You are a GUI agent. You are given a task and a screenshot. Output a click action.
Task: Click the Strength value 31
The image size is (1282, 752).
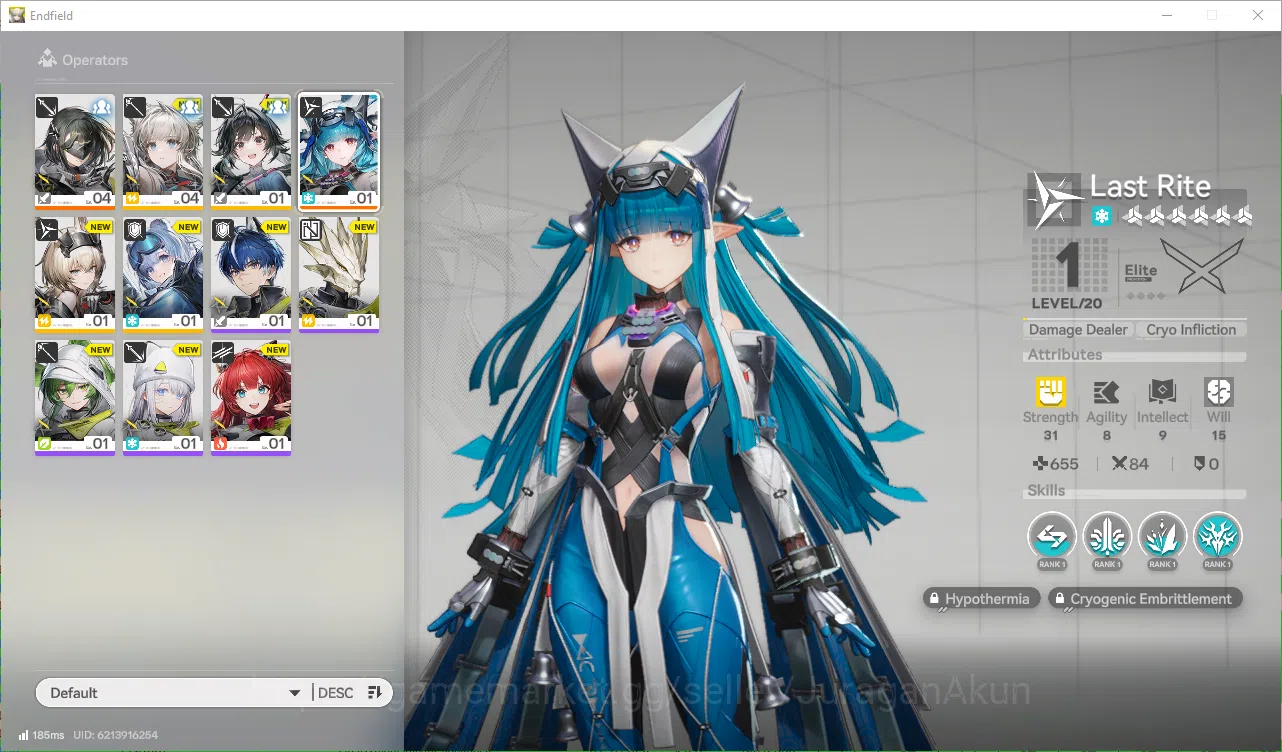(x=1050, y=435)
